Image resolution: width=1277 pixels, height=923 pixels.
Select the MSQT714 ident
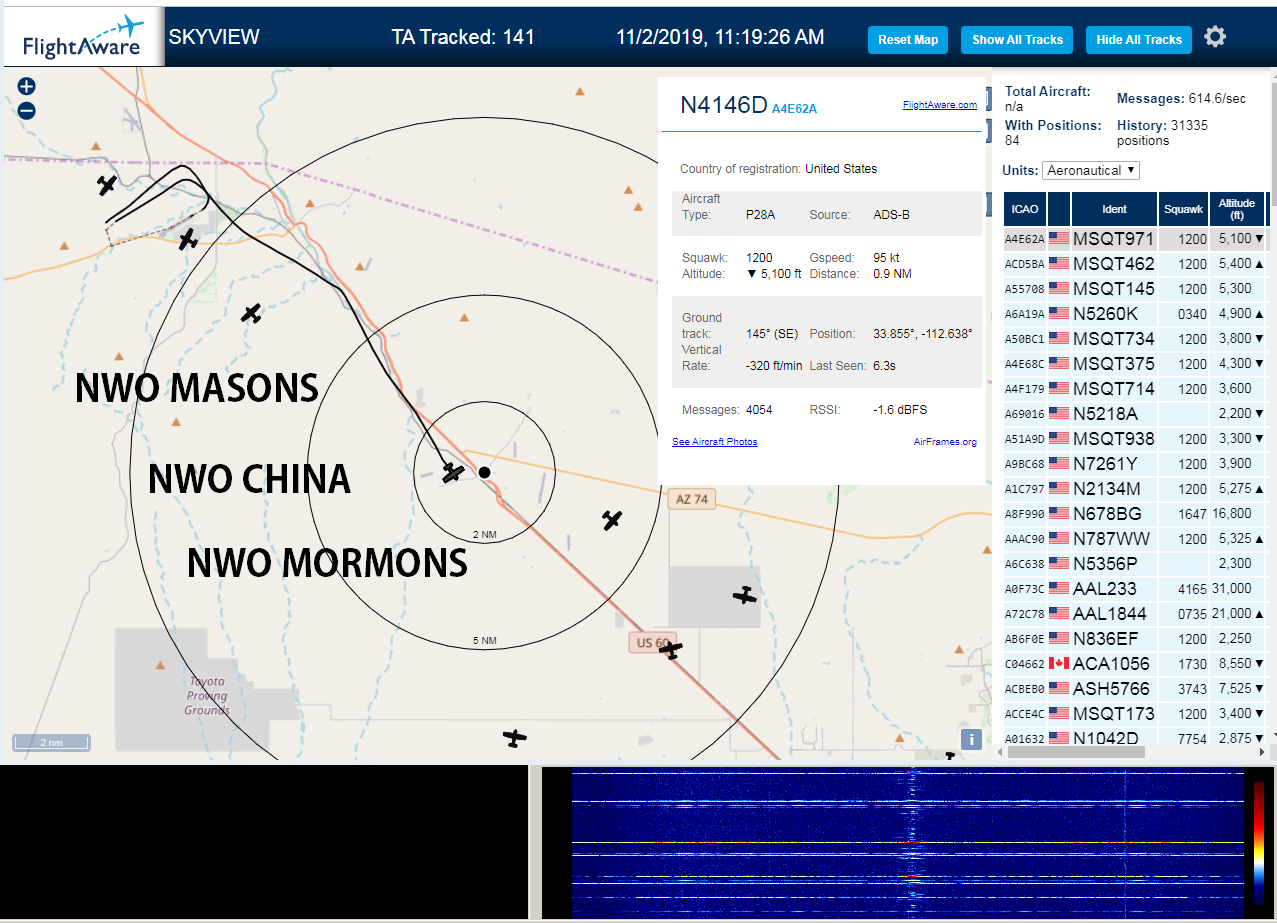1113,389
